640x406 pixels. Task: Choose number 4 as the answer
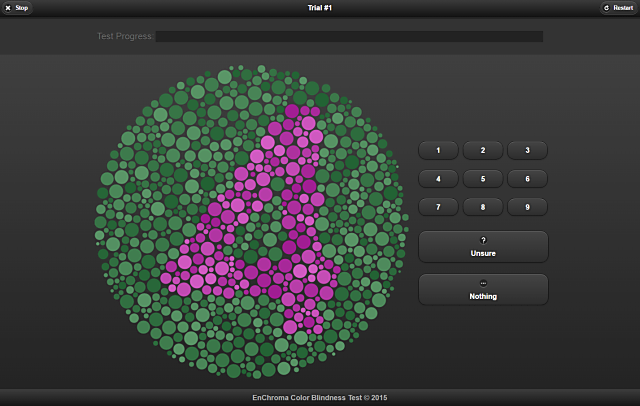[438, 179]
